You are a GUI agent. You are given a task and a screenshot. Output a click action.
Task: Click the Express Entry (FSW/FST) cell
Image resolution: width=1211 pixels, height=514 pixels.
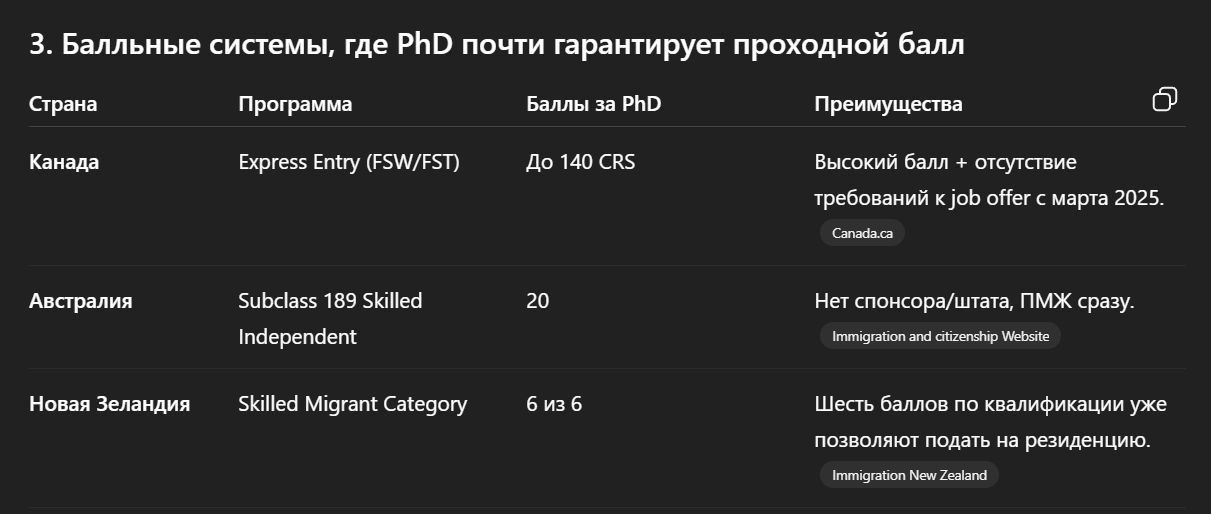coord(349,162)
